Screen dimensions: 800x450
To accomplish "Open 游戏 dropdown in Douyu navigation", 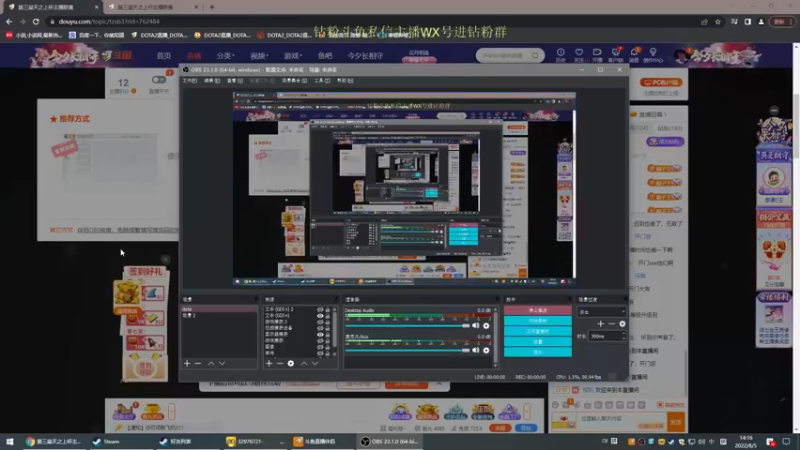I will click(293, 56).
